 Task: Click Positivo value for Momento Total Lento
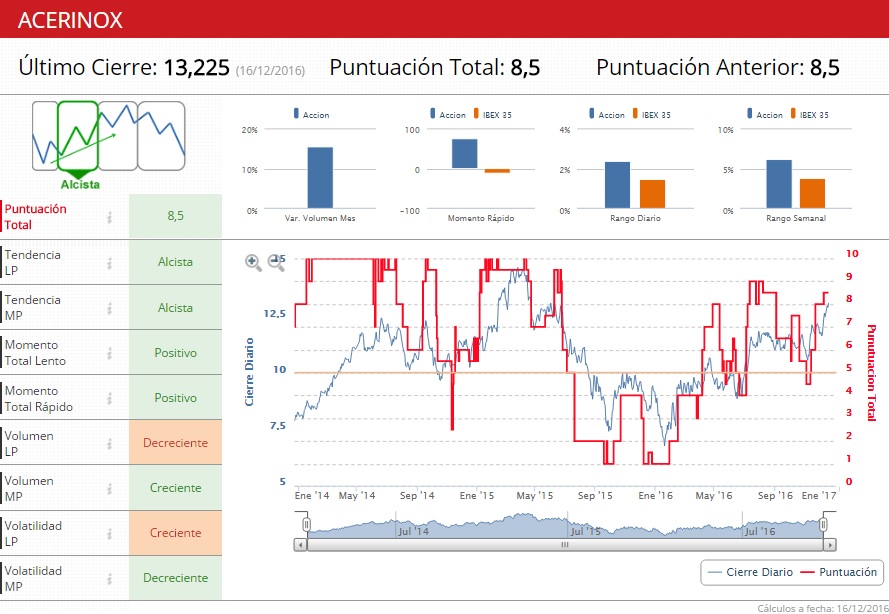175,353
